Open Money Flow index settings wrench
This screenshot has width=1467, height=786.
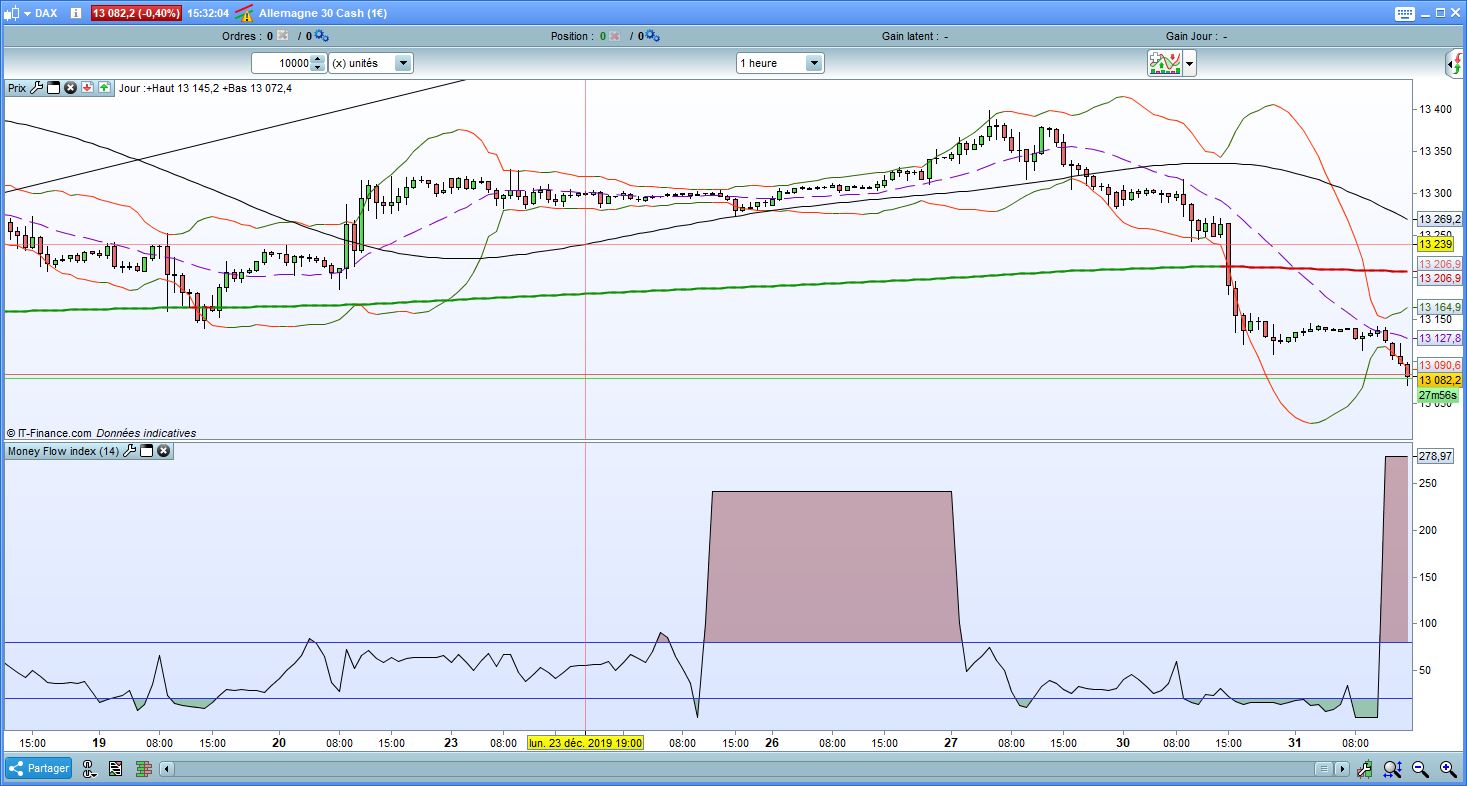click(x=129, y=451)
